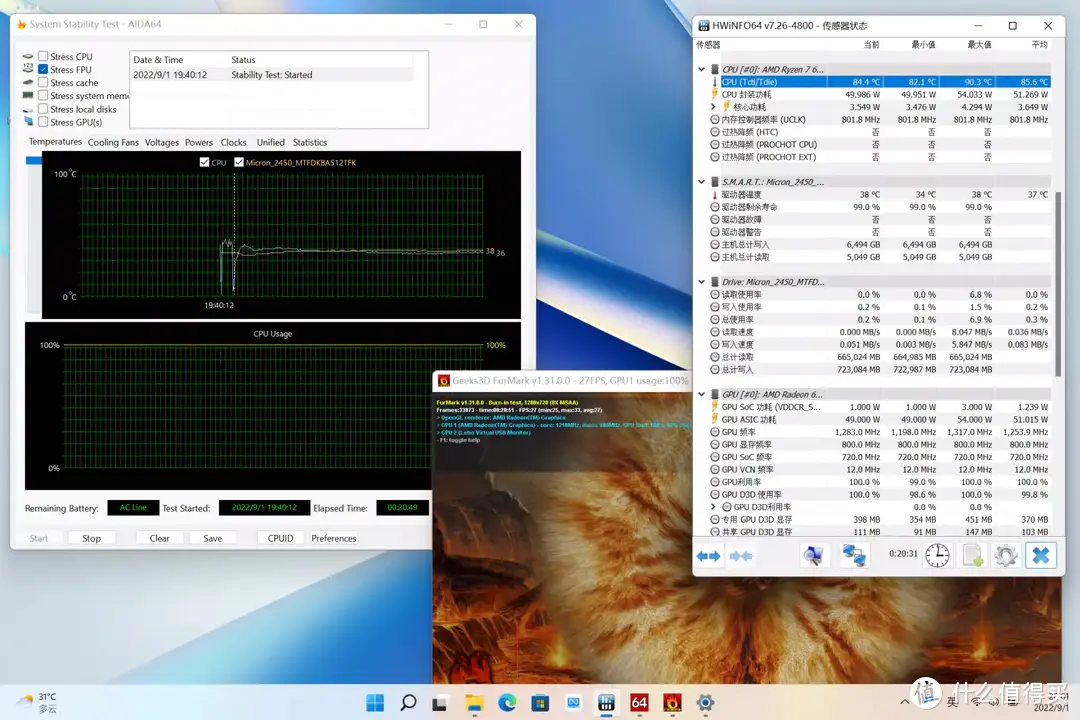Click the Stress FPU 123 icon
The width and height of the screenshot is (1080, 720).
pos(28,69)
